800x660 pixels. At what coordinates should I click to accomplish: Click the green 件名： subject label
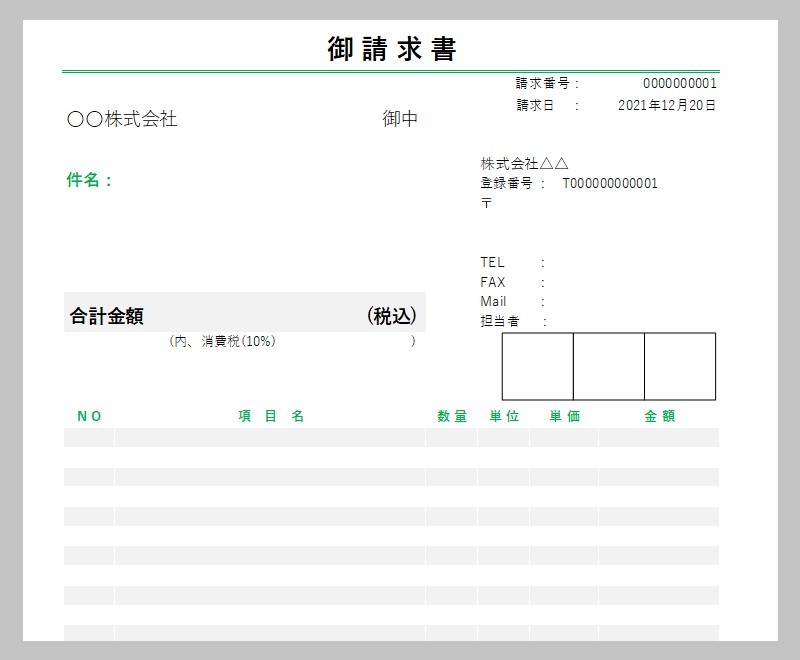pyautogui.click(x=90, y=180)
